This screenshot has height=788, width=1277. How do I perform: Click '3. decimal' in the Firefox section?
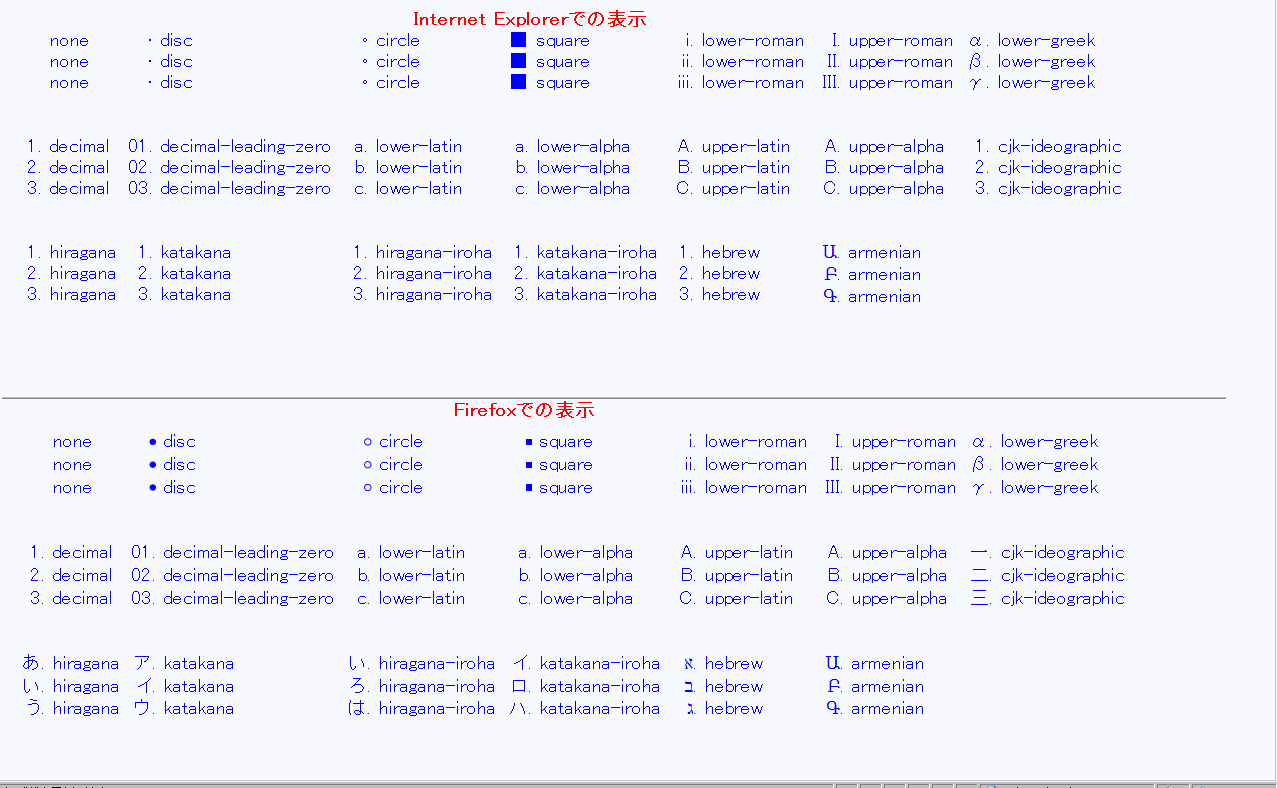pos(71,599)
